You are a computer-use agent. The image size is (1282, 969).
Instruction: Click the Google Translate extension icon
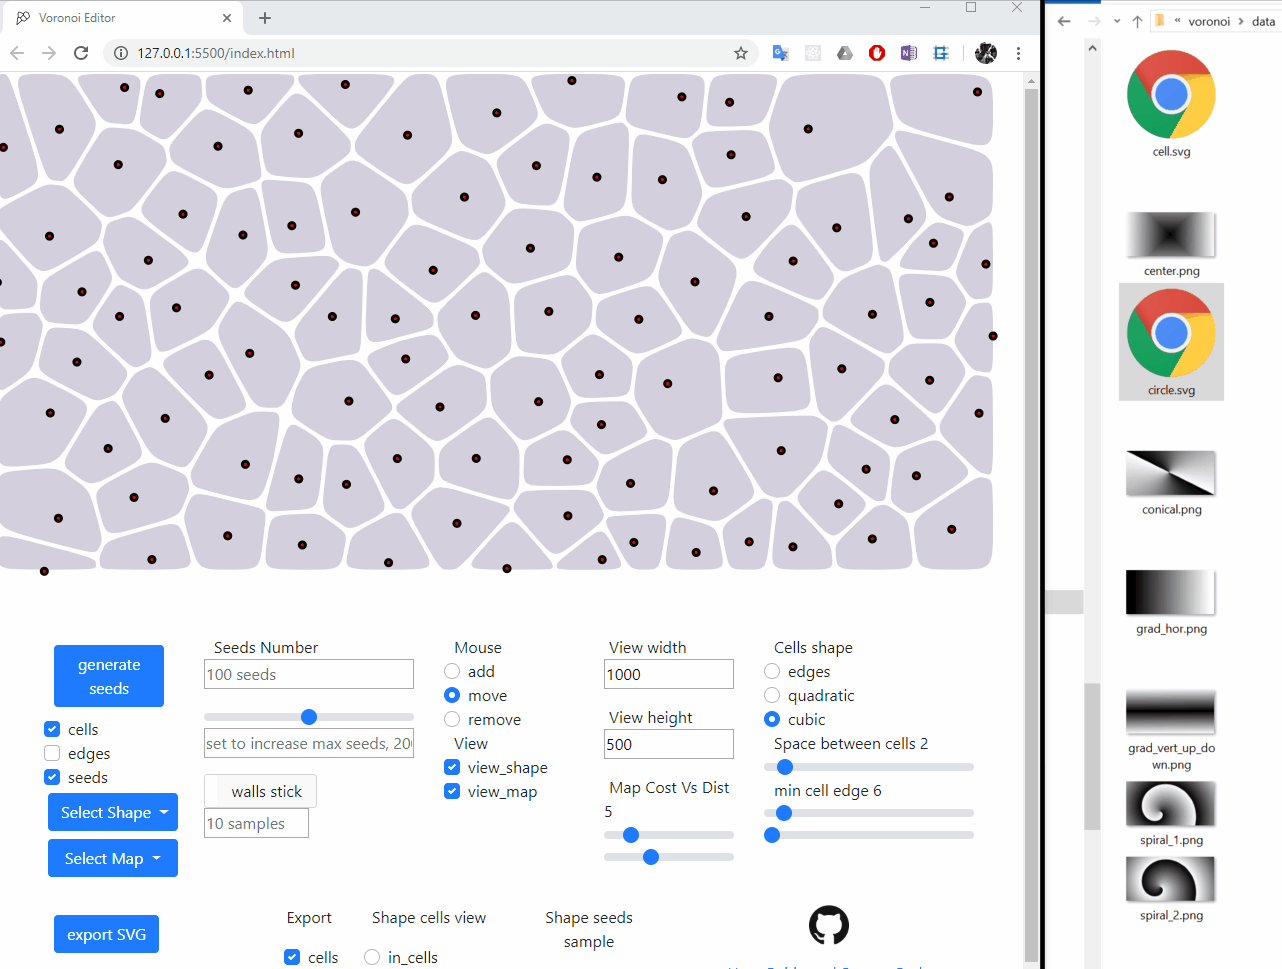[x=780, y=53]
